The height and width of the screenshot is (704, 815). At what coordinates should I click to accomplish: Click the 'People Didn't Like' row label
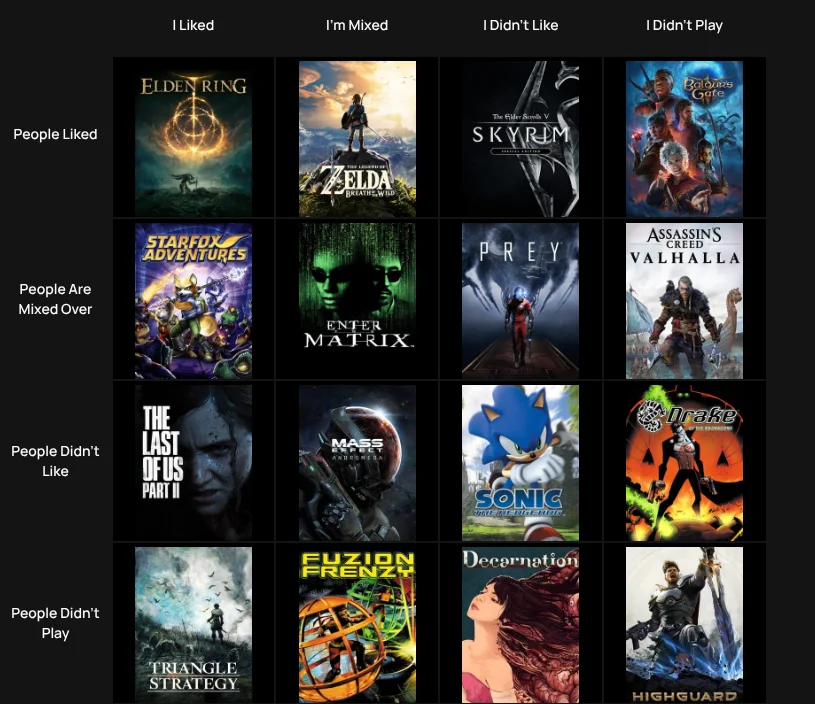[55, 461]
